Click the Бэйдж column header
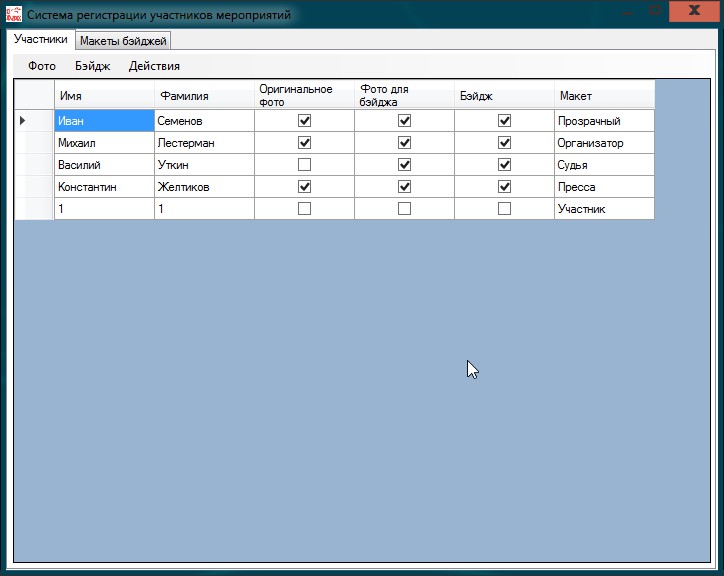724x576 pixels. [x=505, y=95]
